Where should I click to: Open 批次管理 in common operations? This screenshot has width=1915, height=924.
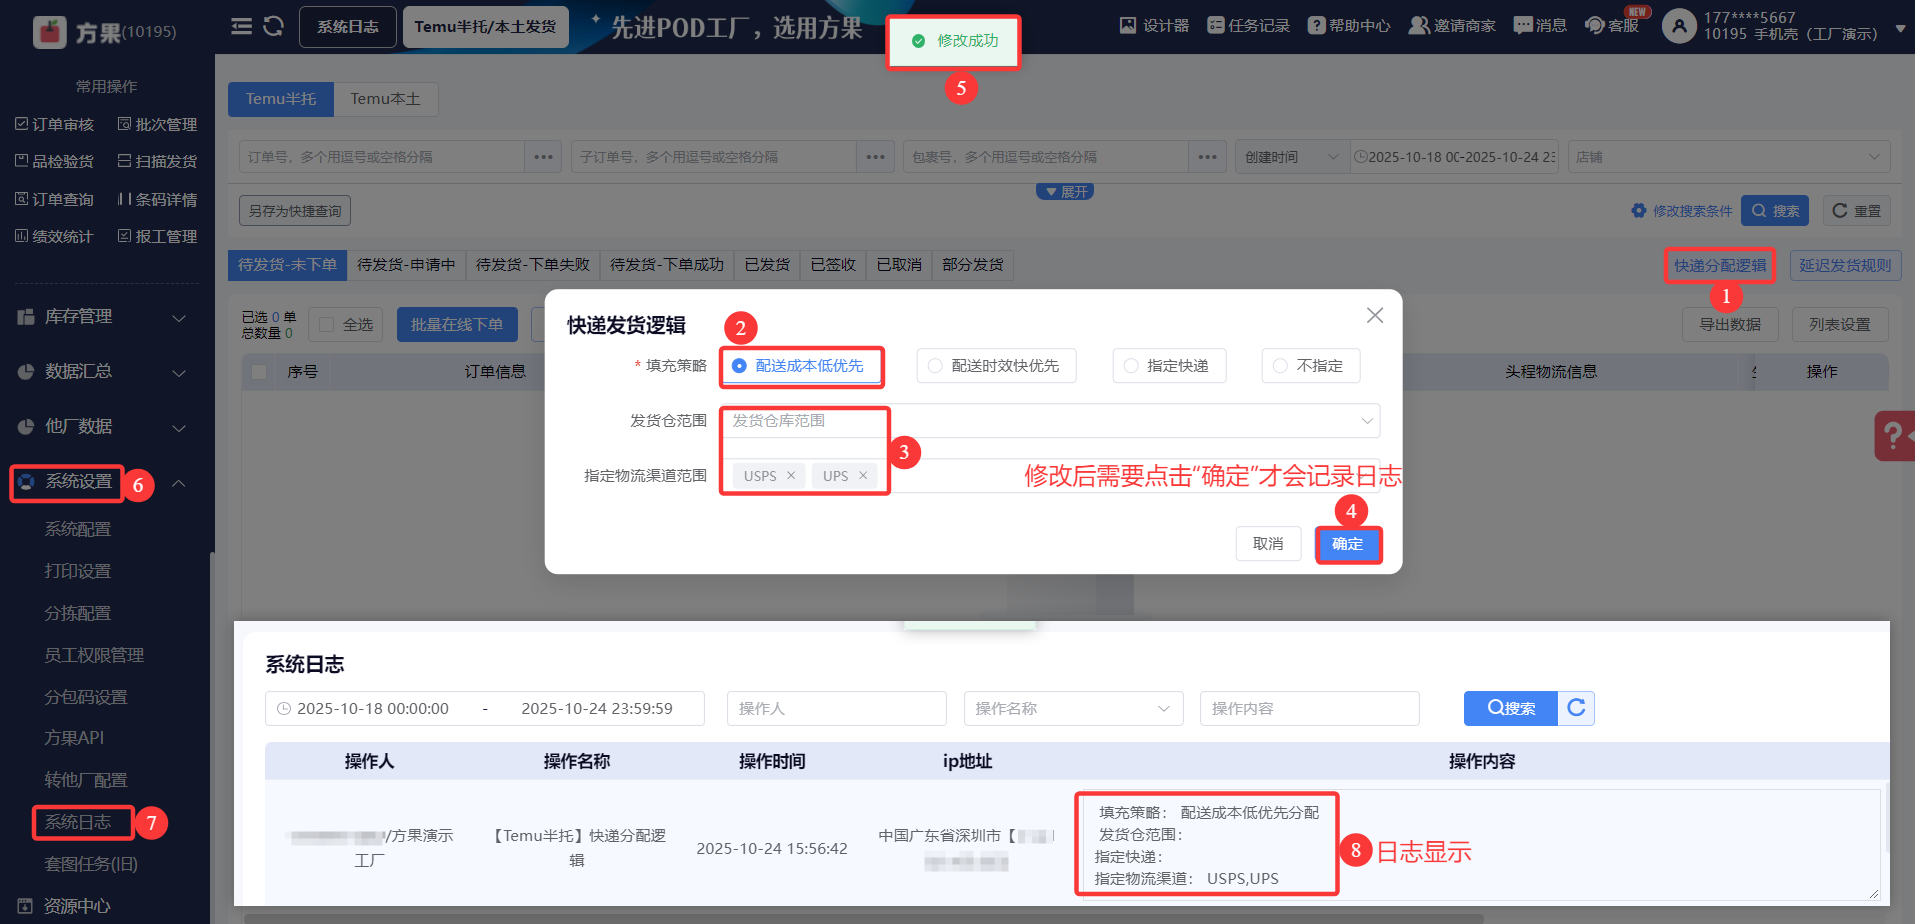coord(158,124)
